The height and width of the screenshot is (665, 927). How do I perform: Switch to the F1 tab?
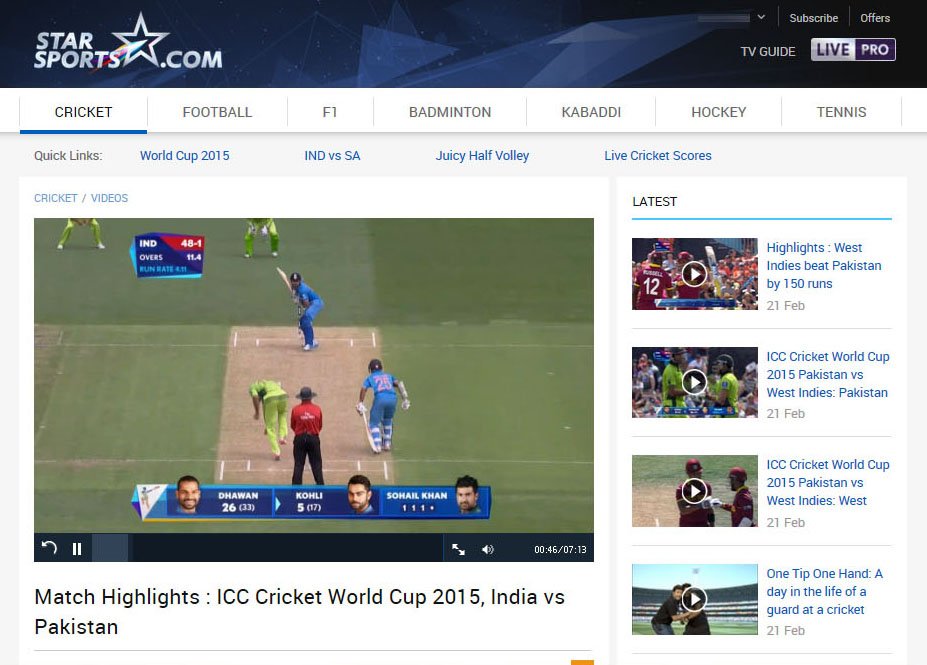click(x=330, y=112)
